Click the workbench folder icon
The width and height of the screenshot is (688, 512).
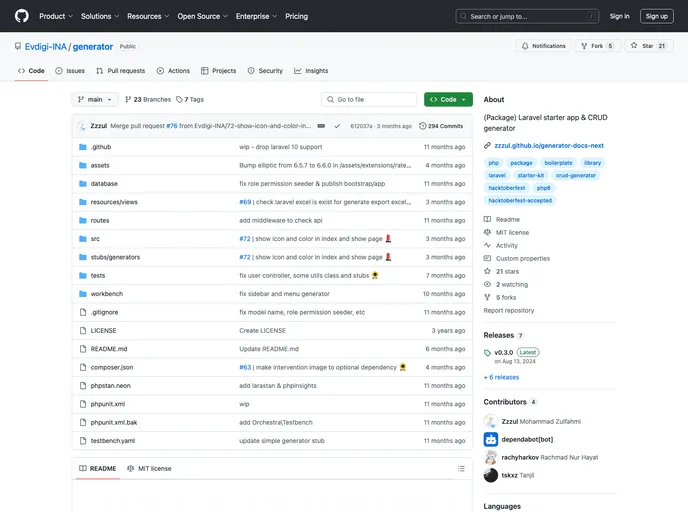pyautogui.click(x=82, y=294)
